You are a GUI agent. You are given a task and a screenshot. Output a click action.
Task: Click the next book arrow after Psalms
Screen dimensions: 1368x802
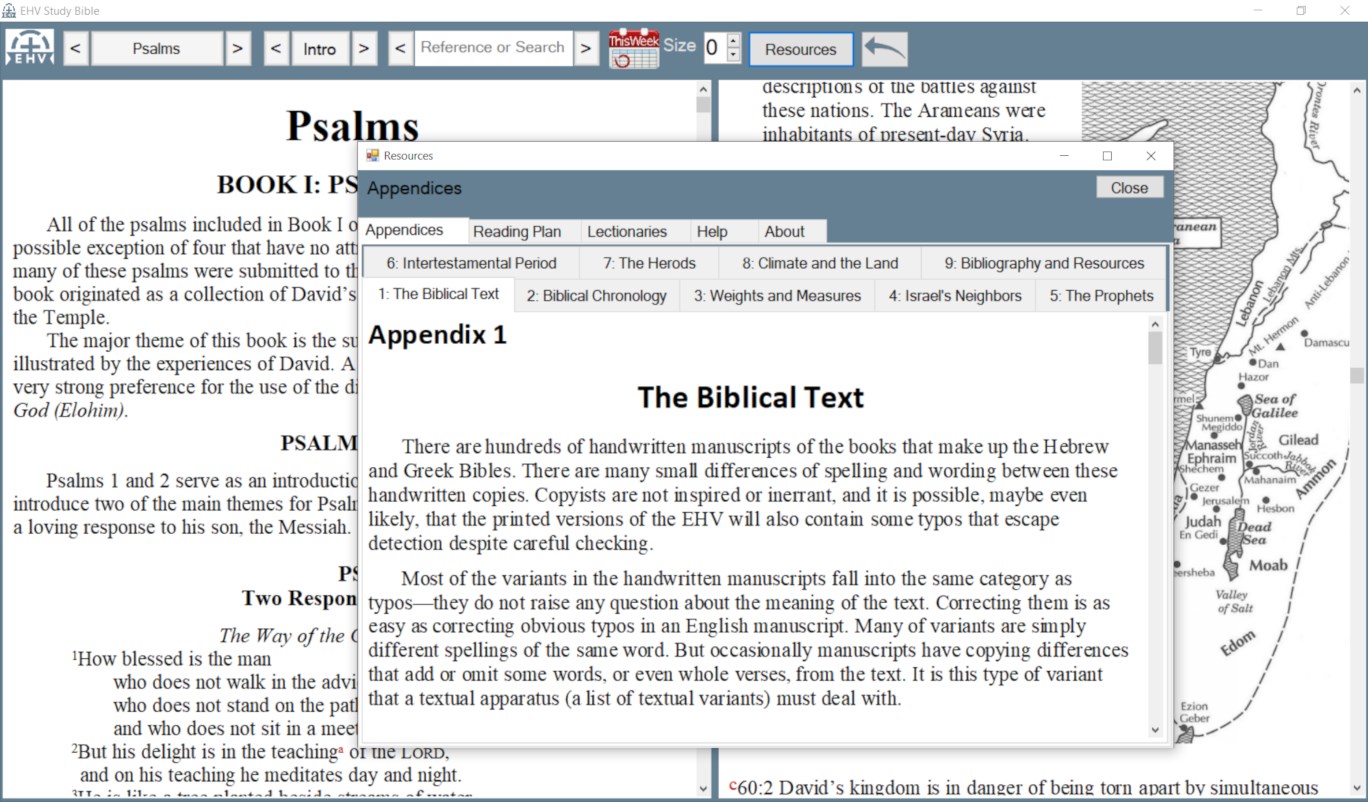(x=239, y=47)
